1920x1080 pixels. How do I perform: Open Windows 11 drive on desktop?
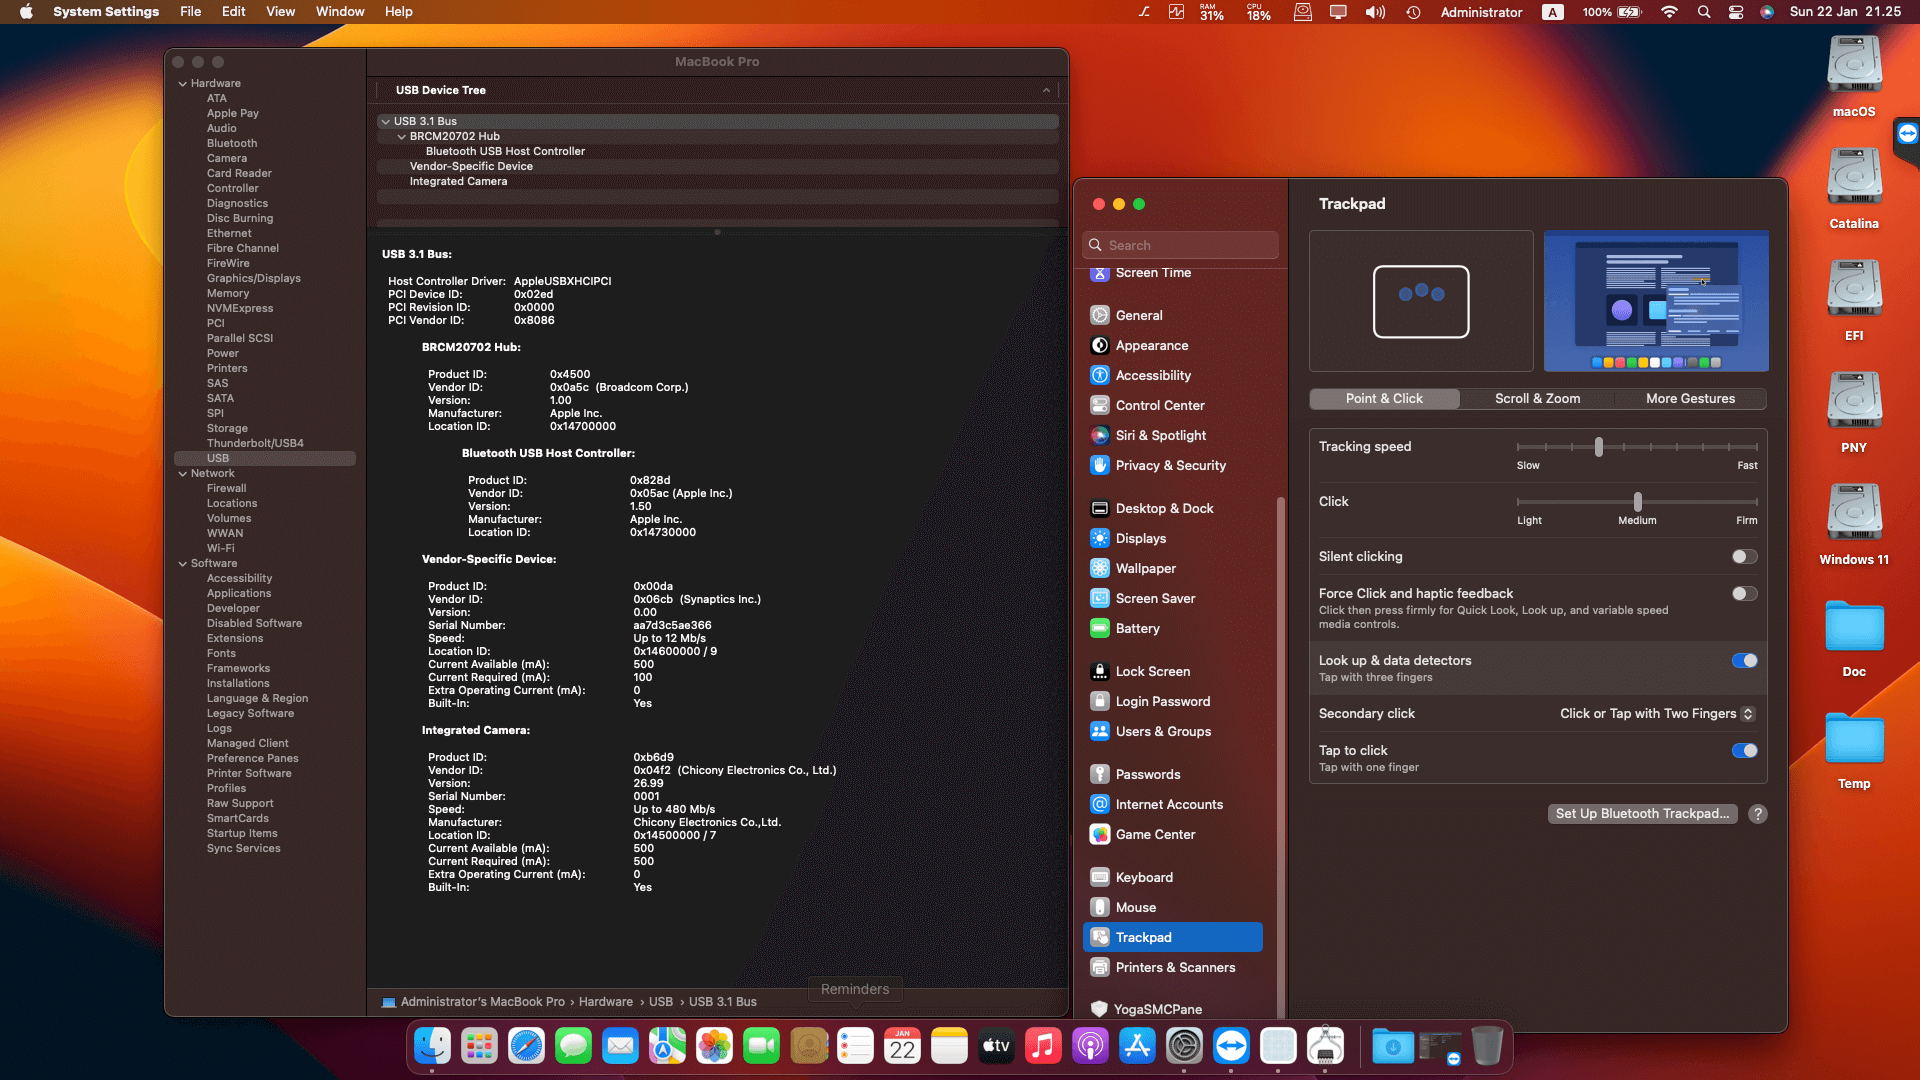(x=1854, y=524)
